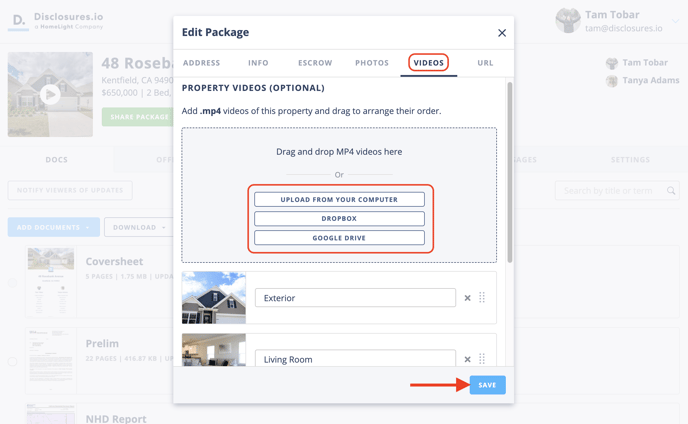This screenshot has height=424, width=688.
Task: Open the Tam Tobar account menu chevron
Action: click(676, 21)
